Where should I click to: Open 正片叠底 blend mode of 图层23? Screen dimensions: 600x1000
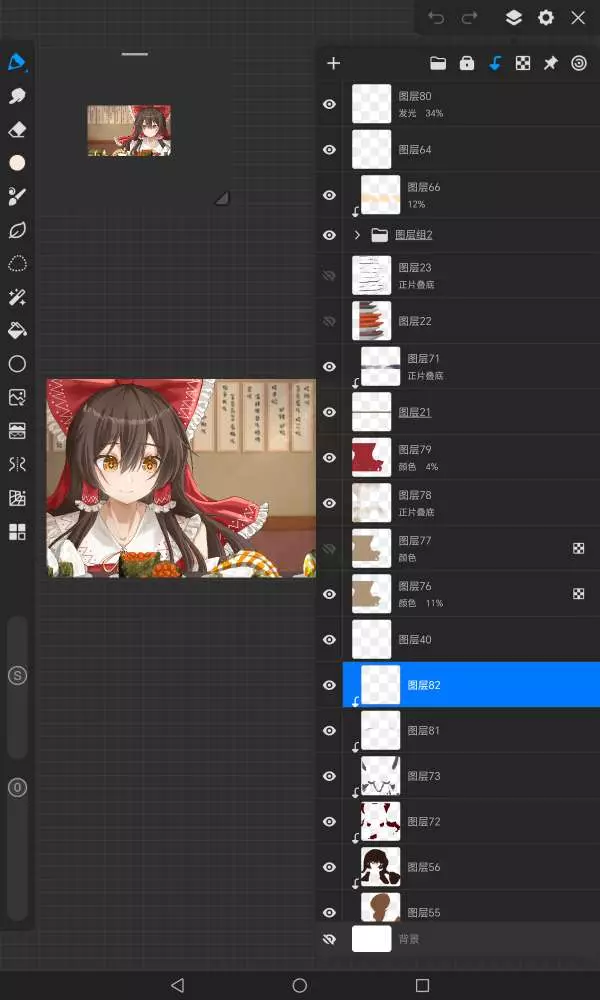pyautogui.click(x=416, y=285)
